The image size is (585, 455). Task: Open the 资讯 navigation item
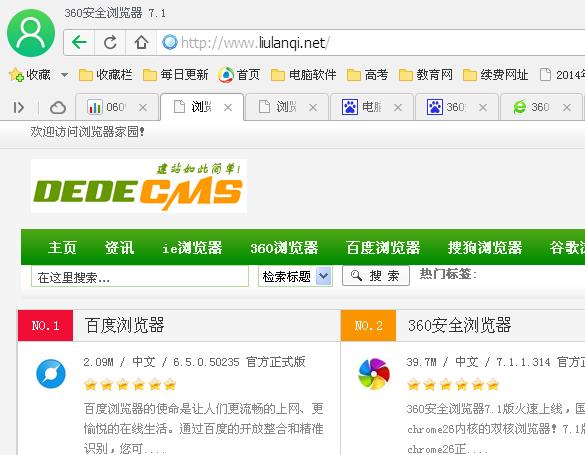(119, 248)
